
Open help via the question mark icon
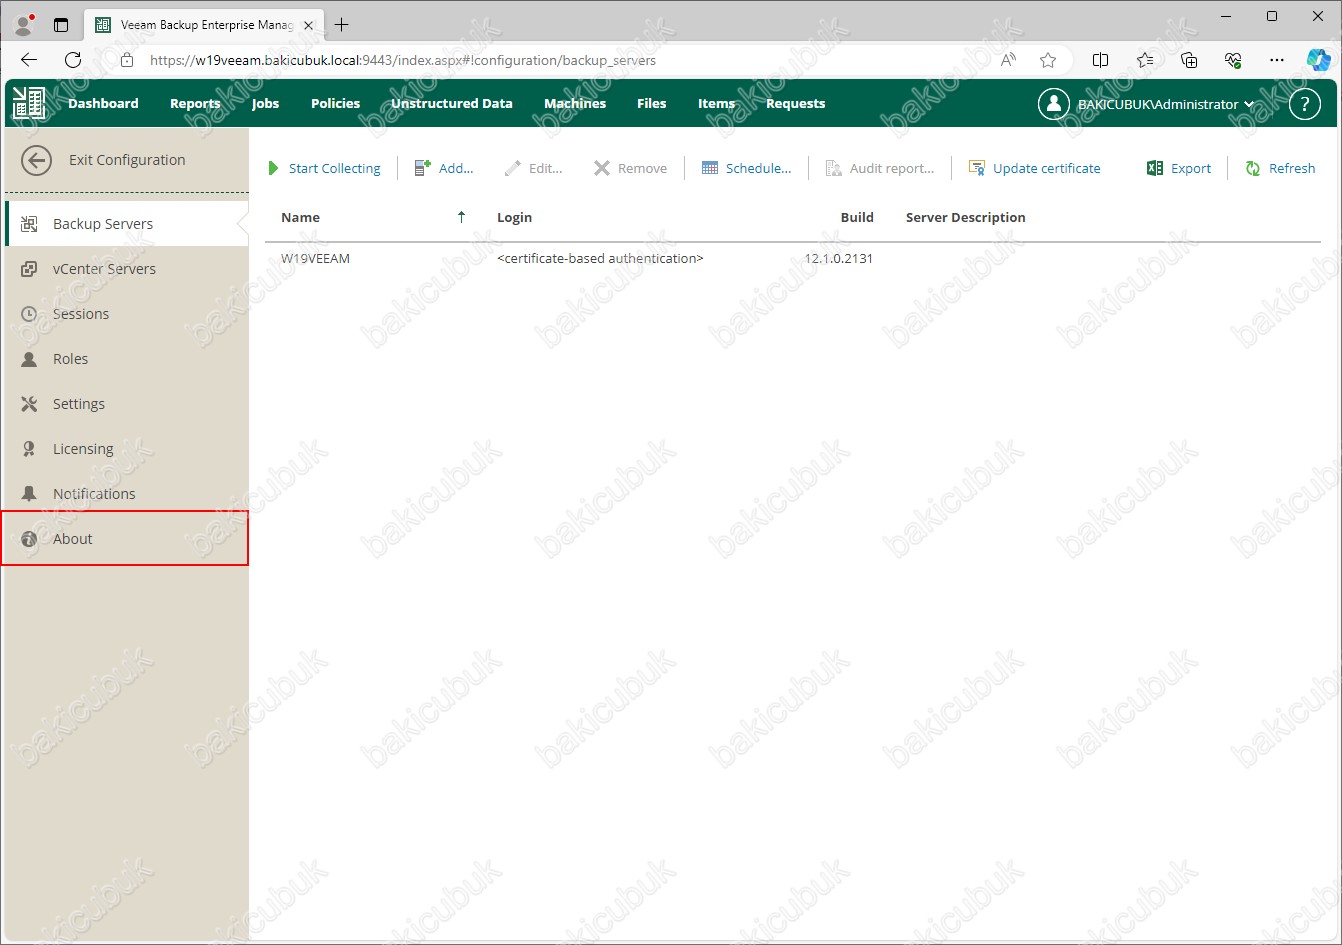pyautogui.click(x=1304, y=104)
